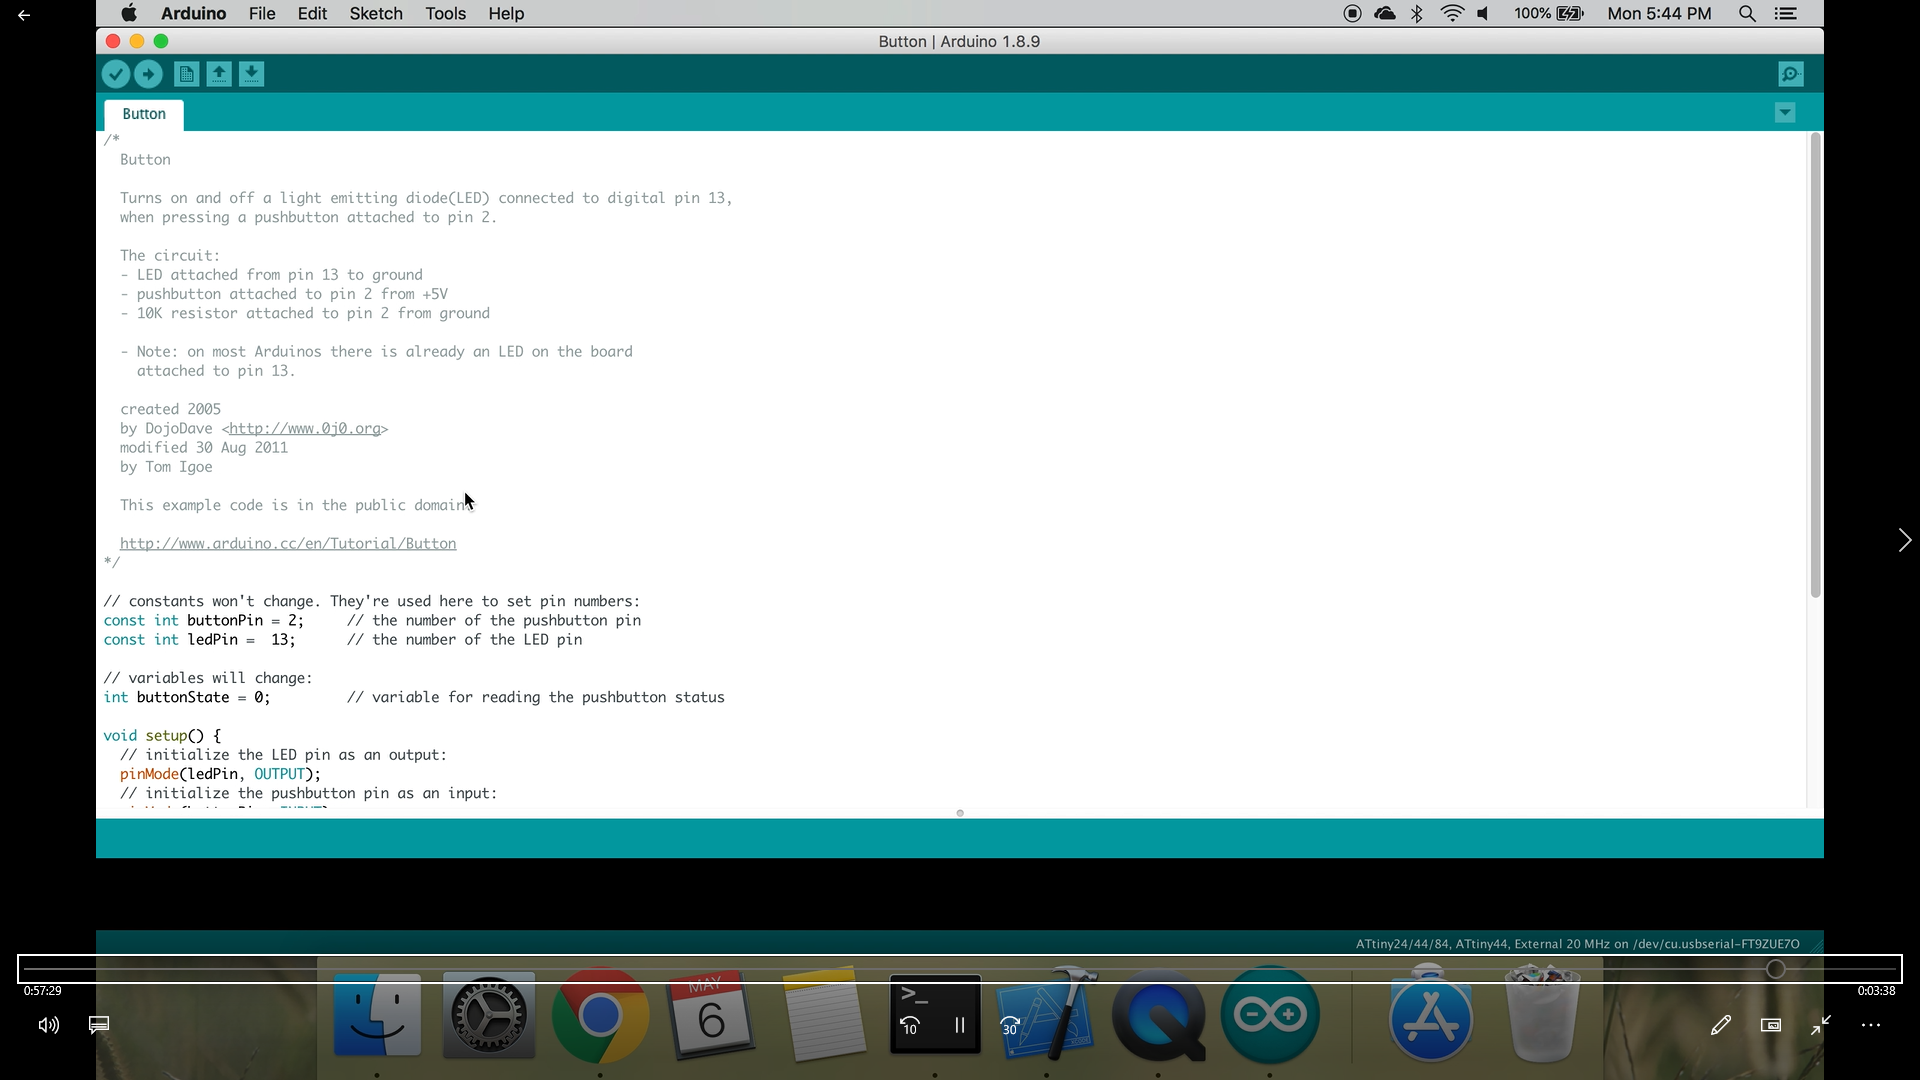
Task: Click the Spotlight search icon in the menu bar
Action: tap(1747, 14)
